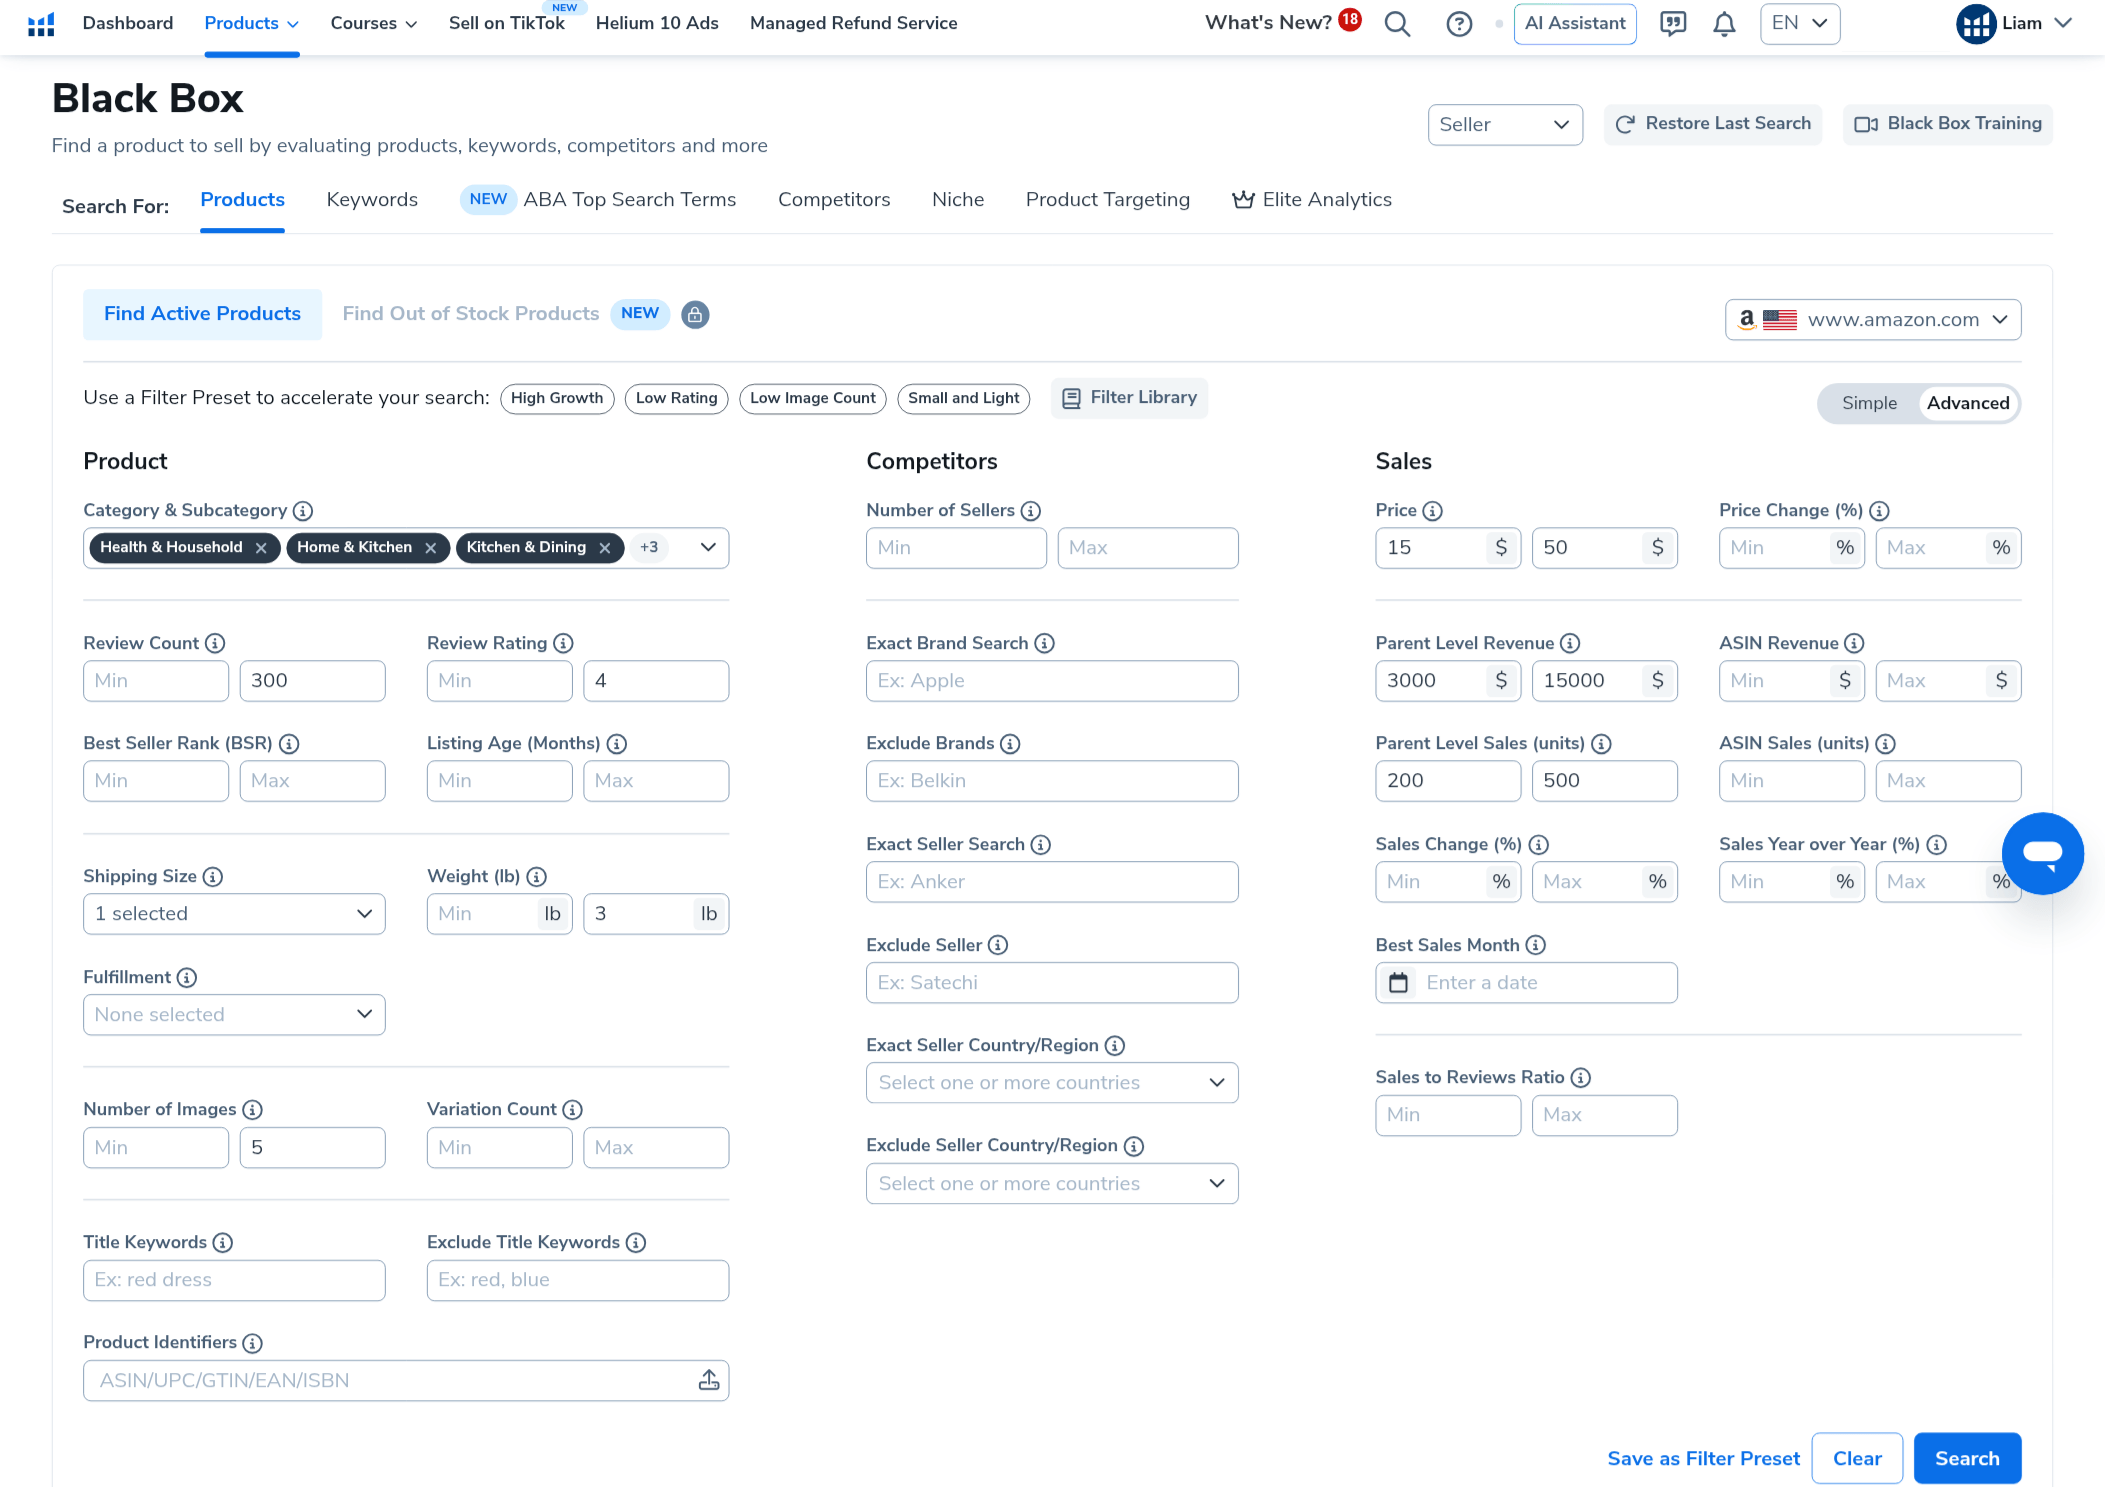Open the feedback chat icon in header
The width and height of the screenshot is (2105, 1487).
pos(1673,24)
